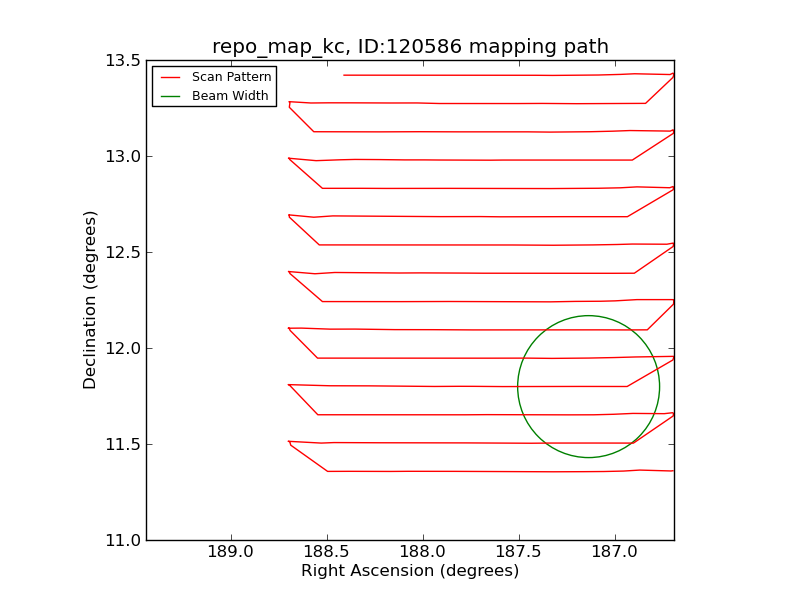800x600 pixels.
Task: Click the y-axis tick label 11.5
Action: pyautogui.click(x=123, y=444)
